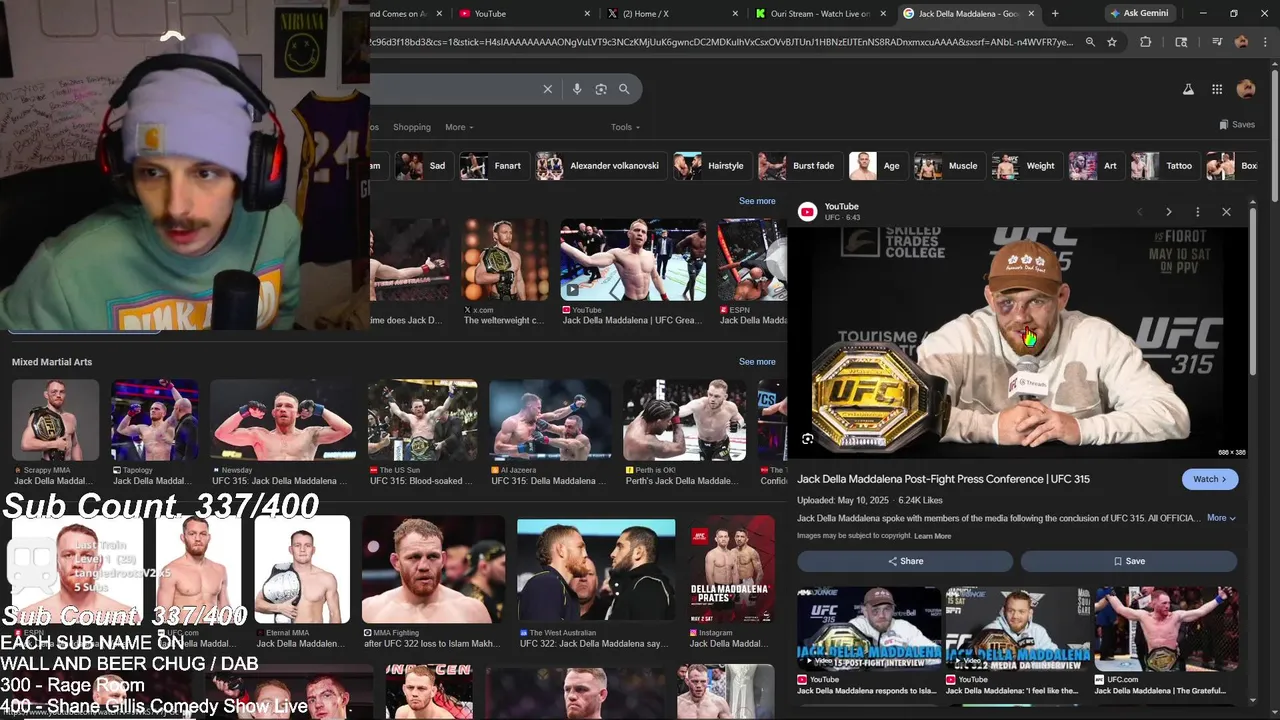Expand description with More chevron
The image size is (1280, 720).
click(x=1221, y=518)
